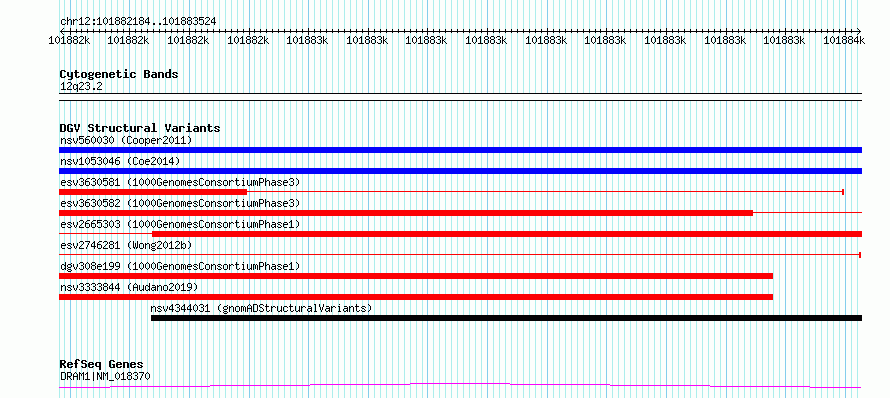Click the chr12:101882184..101883524 coordinate label

click(x=138, y=21)
